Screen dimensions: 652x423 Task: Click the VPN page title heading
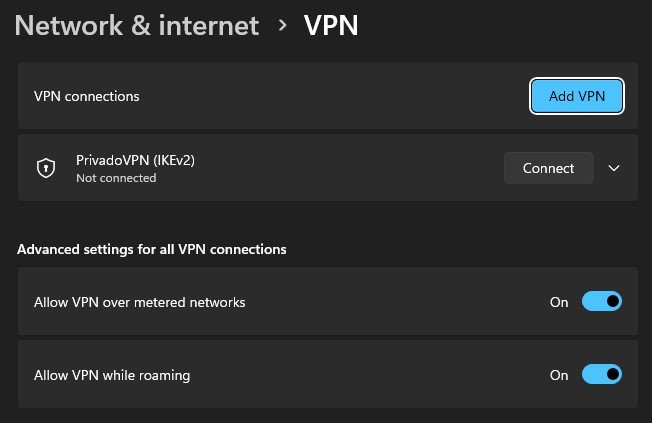click(x=331, y=26)
